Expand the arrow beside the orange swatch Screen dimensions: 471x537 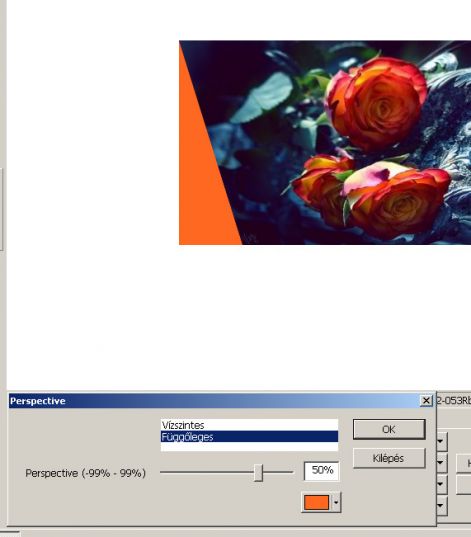coord(336,502)
